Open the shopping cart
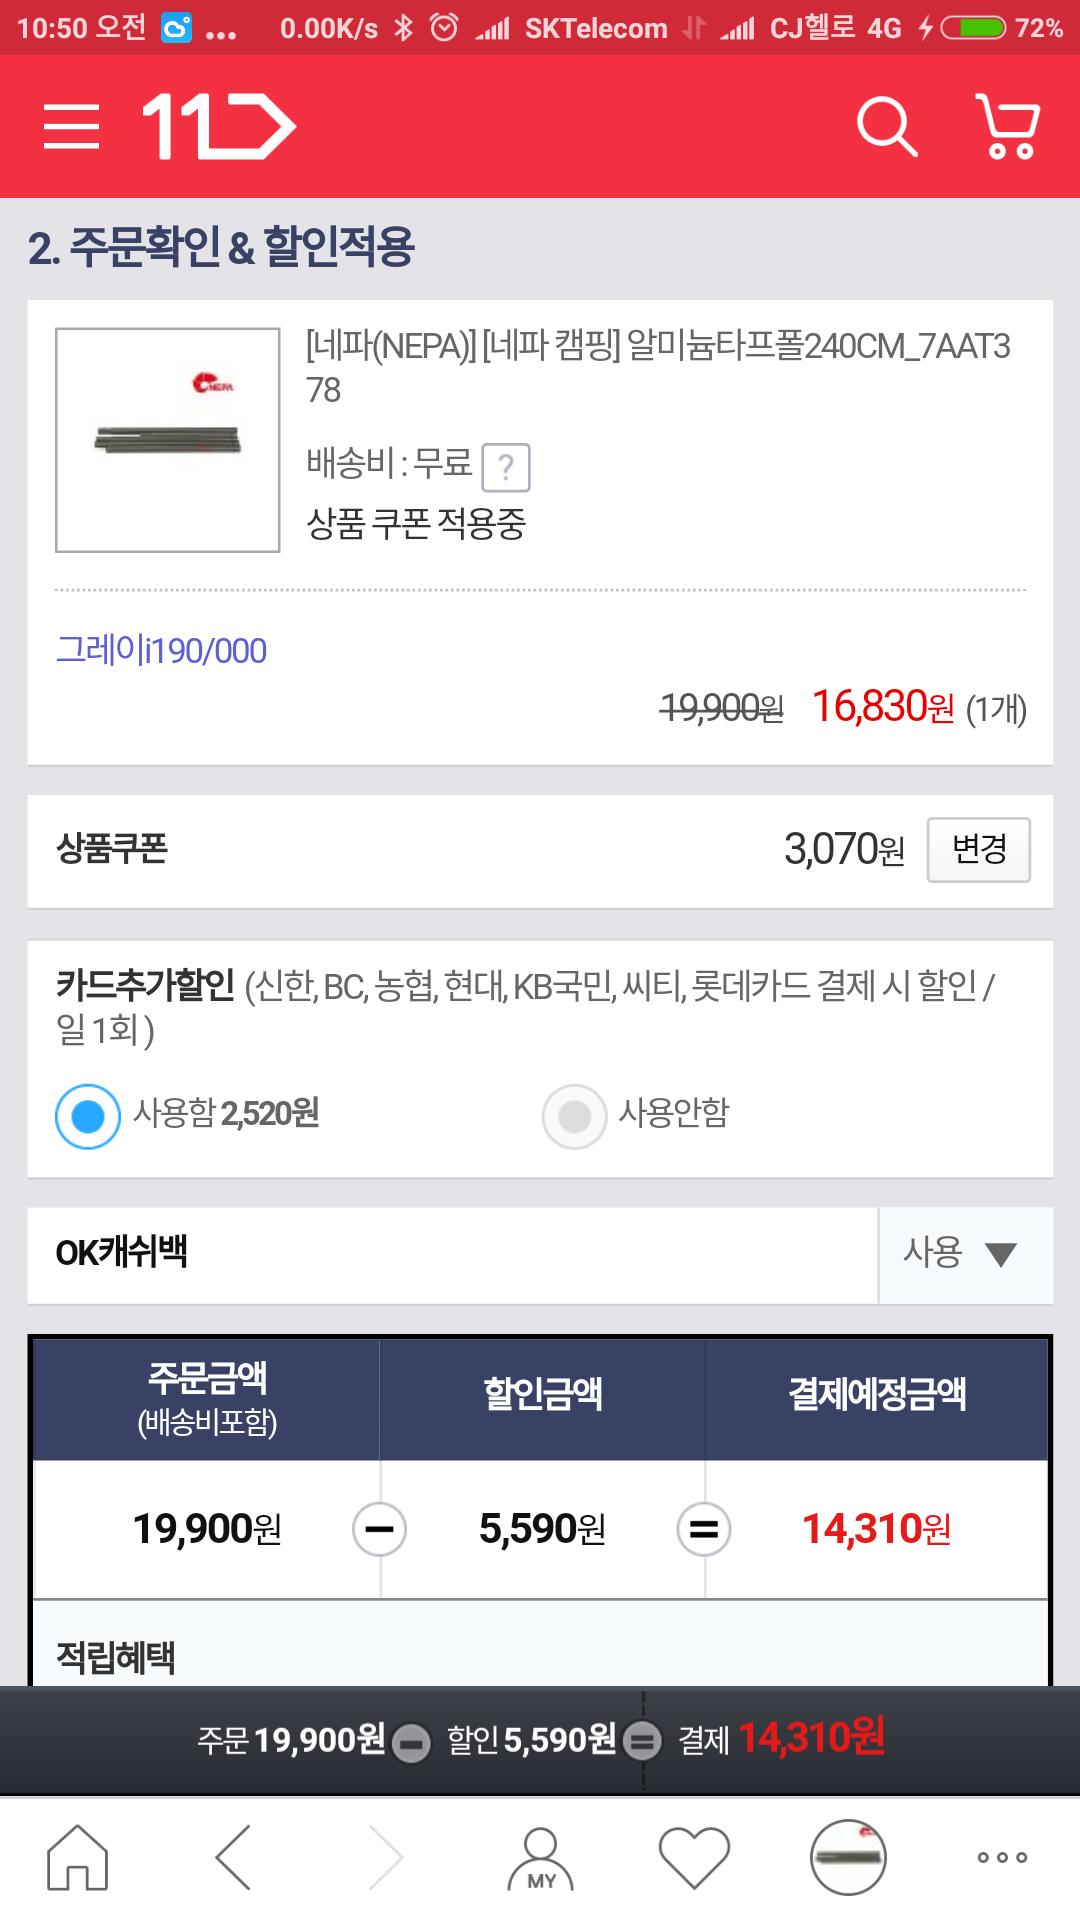The image size is (1080, 1920). [1008, 127]
